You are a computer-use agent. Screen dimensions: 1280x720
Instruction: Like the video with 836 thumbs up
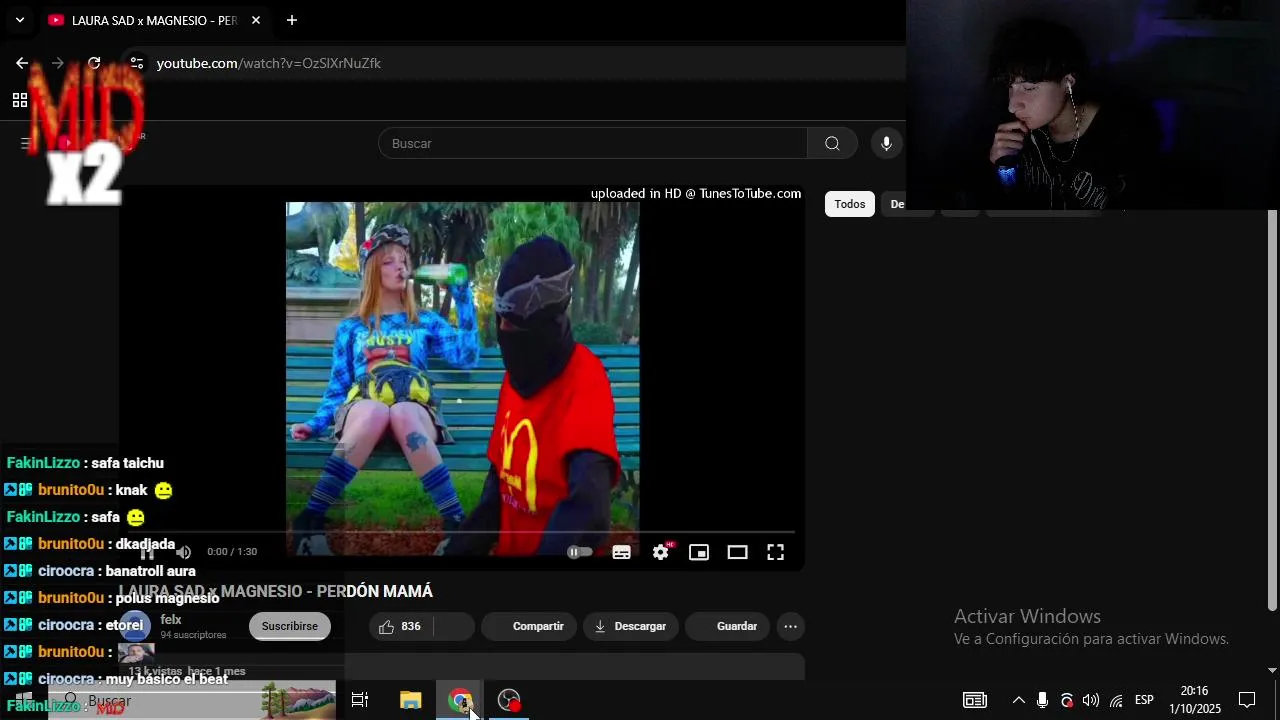point(399,626)
